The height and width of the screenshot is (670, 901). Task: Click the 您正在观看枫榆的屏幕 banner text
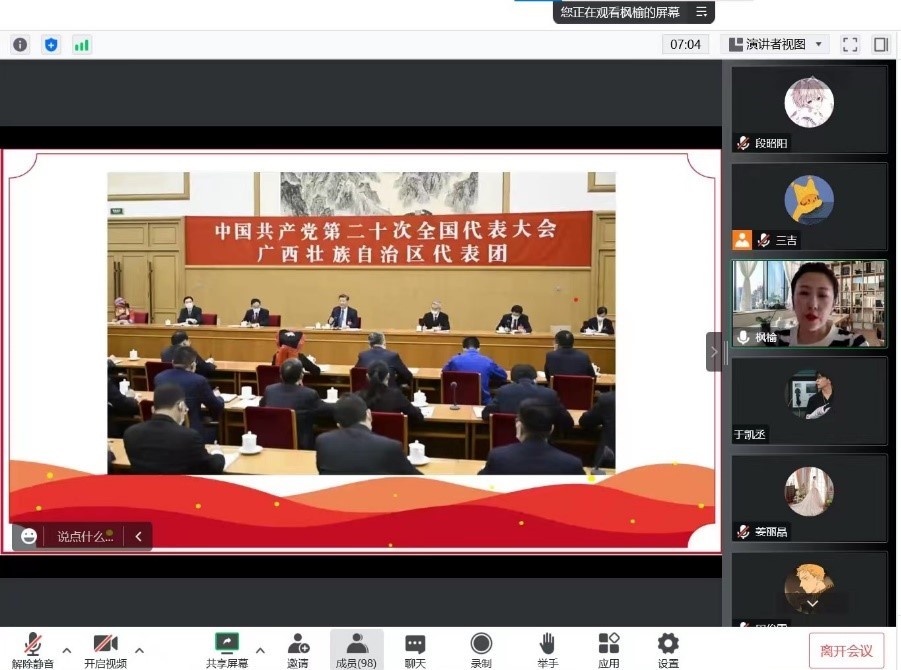[620, 12]
